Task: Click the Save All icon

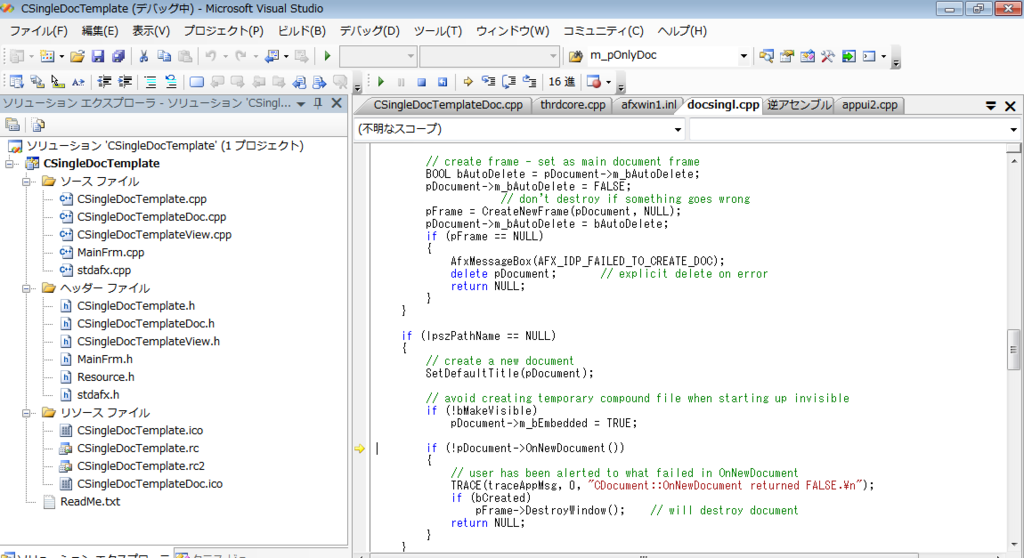Action: [x=118, y=56]
